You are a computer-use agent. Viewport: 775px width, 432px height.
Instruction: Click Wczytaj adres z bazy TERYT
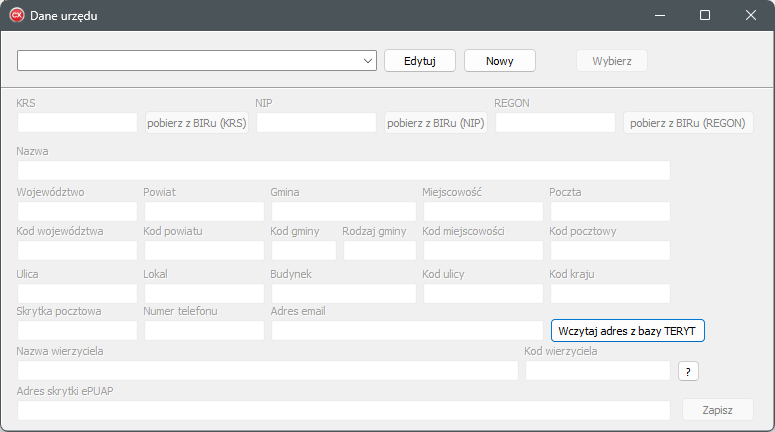[628, 331]
